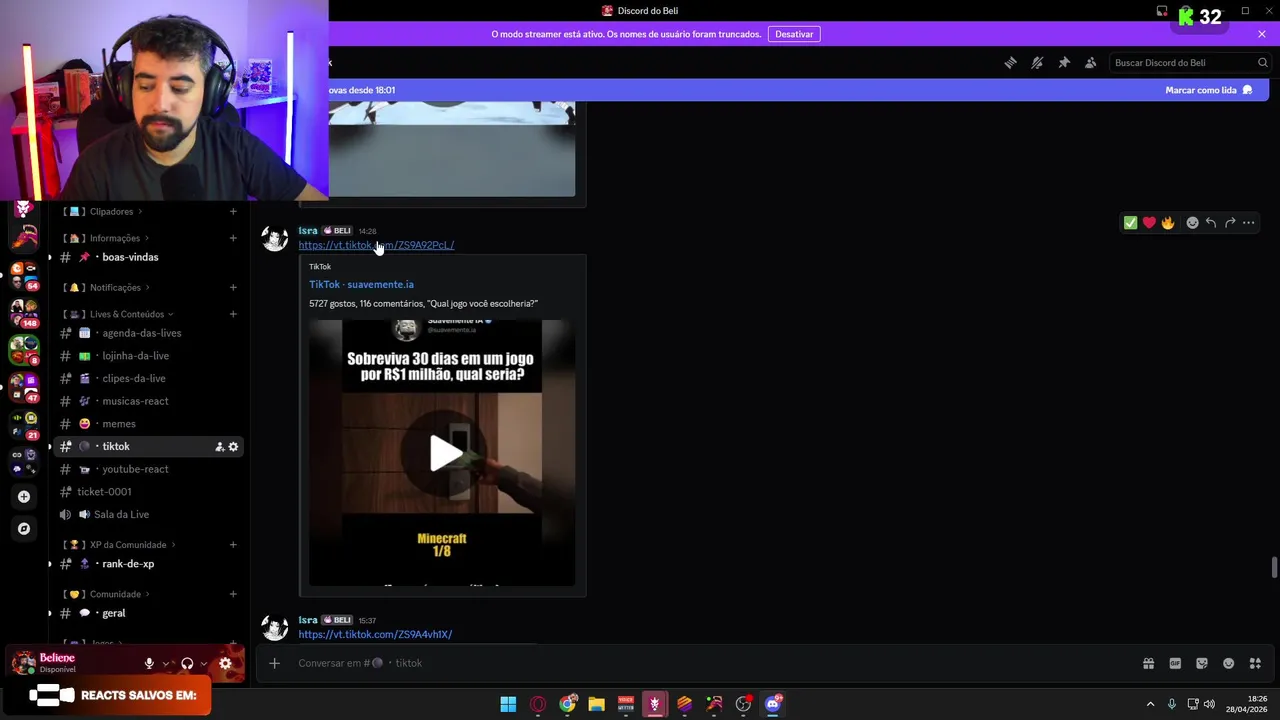The height and width of the screenshot is (720, 1280).
Task: Open Windows Start menu
Action: coord(508,704)
